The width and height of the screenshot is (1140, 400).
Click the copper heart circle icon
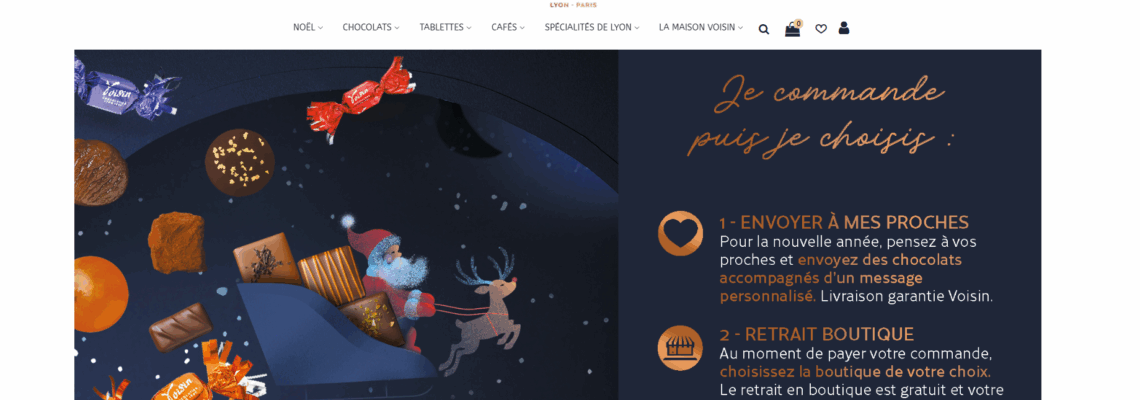(681, 233)
